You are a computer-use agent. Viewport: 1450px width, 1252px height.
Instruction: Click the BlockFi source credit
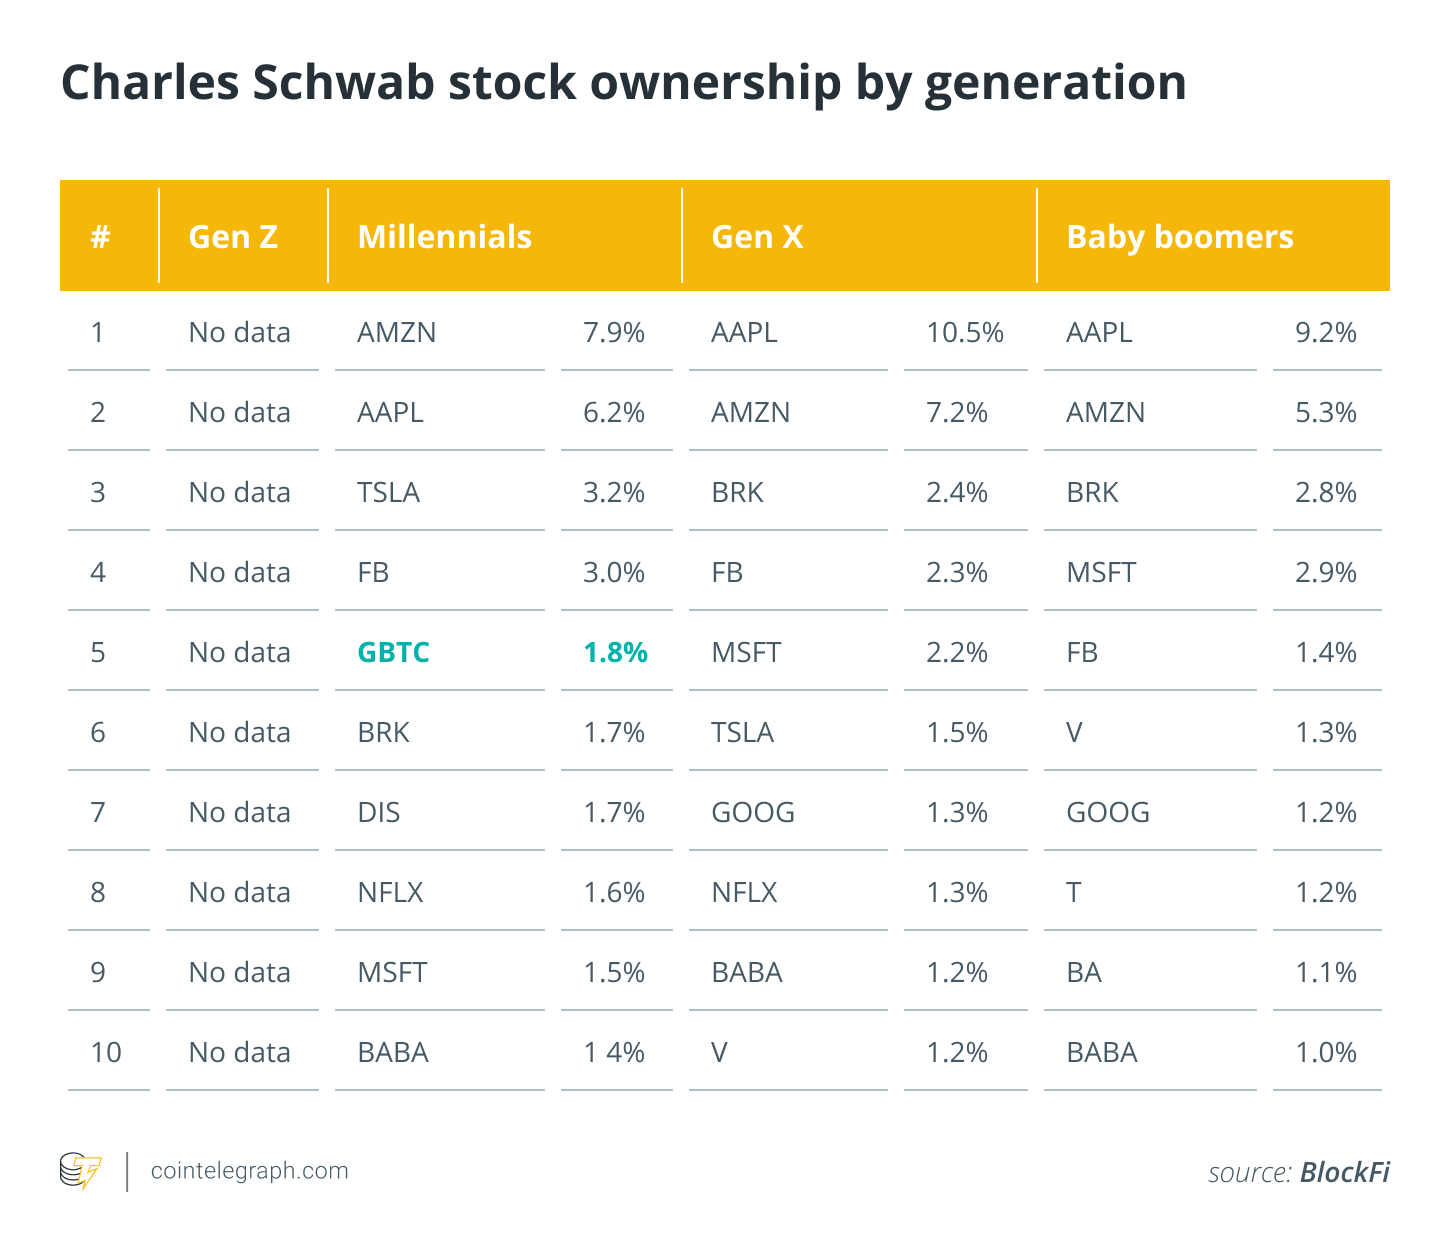(x=1344, y=1172)
